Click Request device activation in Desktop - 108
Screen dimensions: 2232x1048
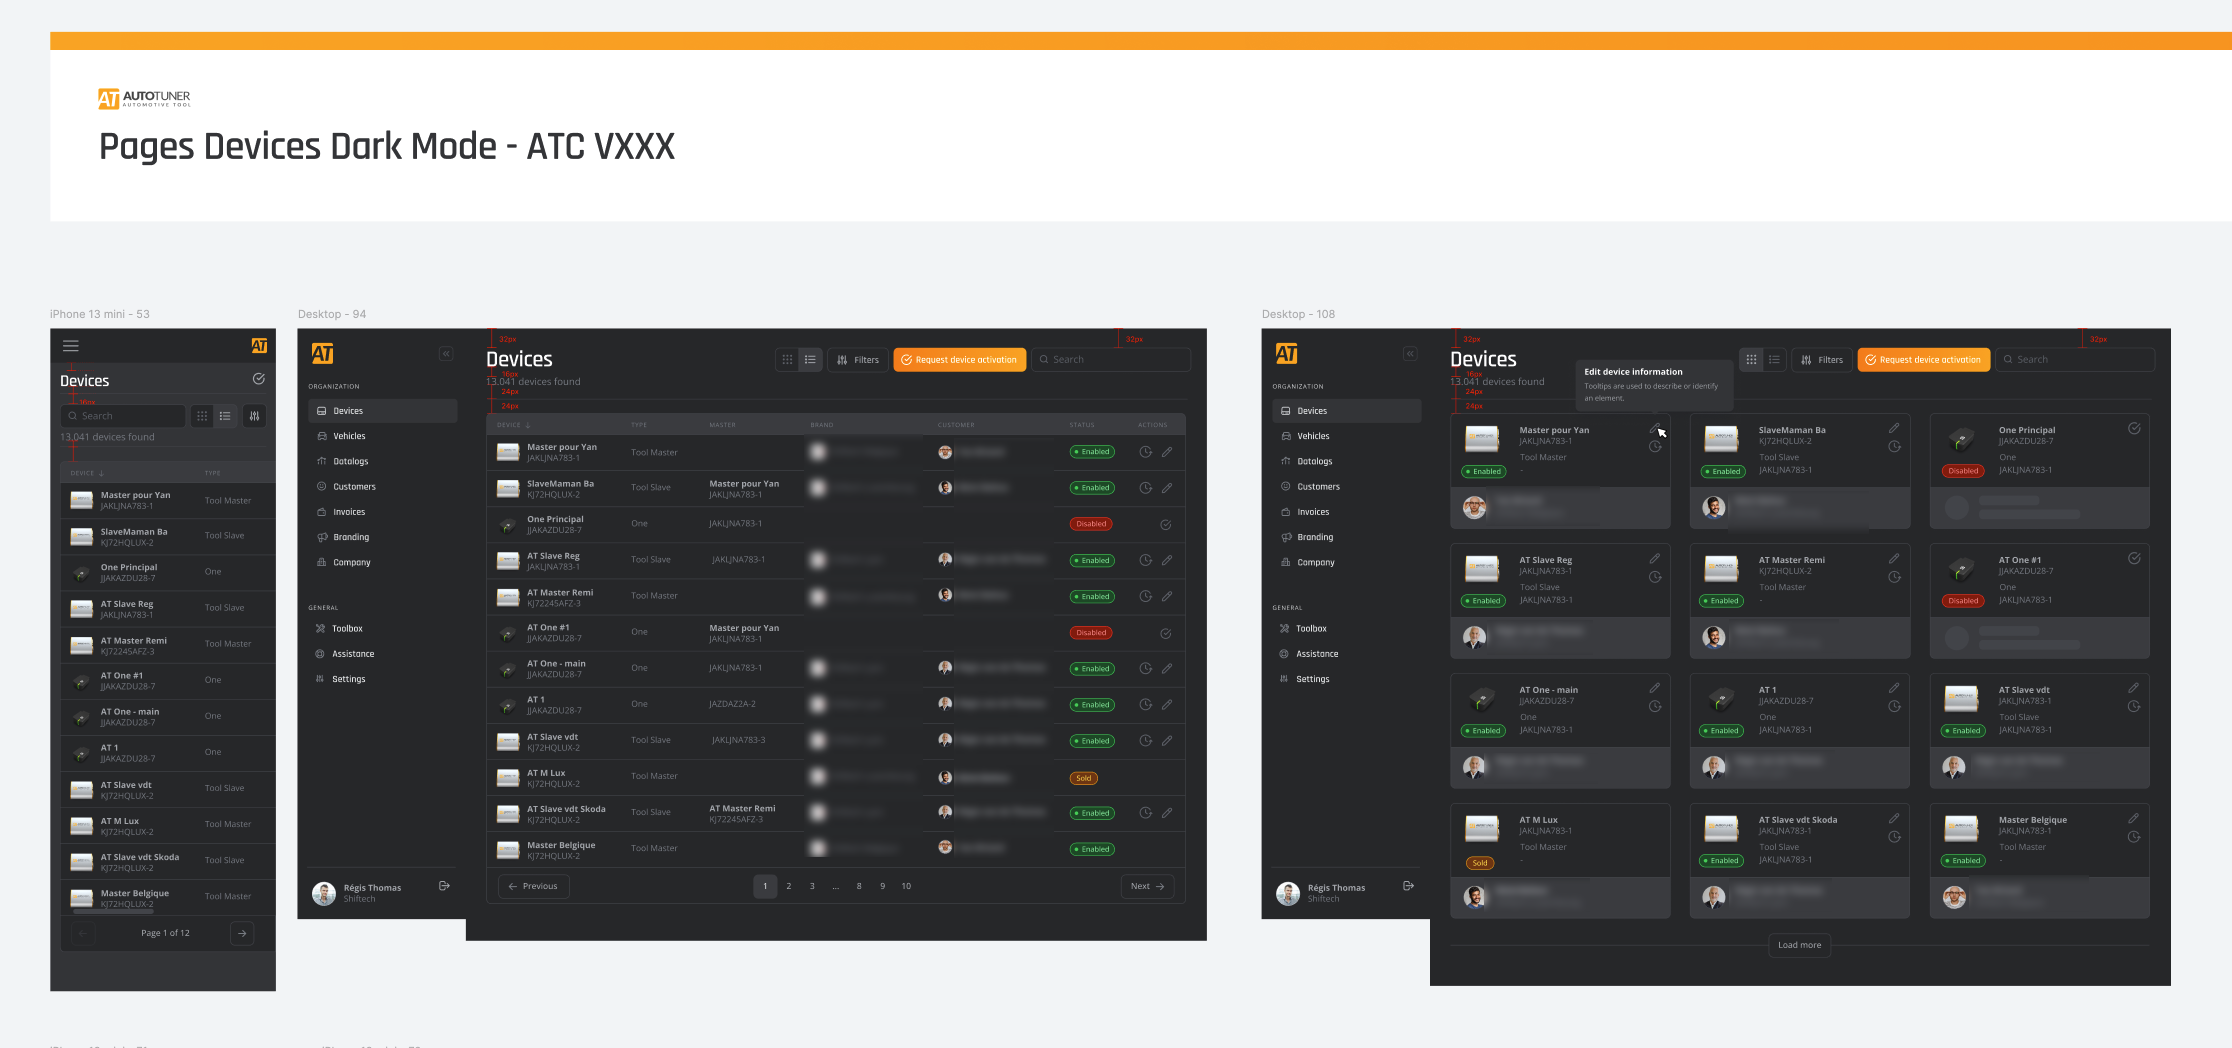(1923, 360)
